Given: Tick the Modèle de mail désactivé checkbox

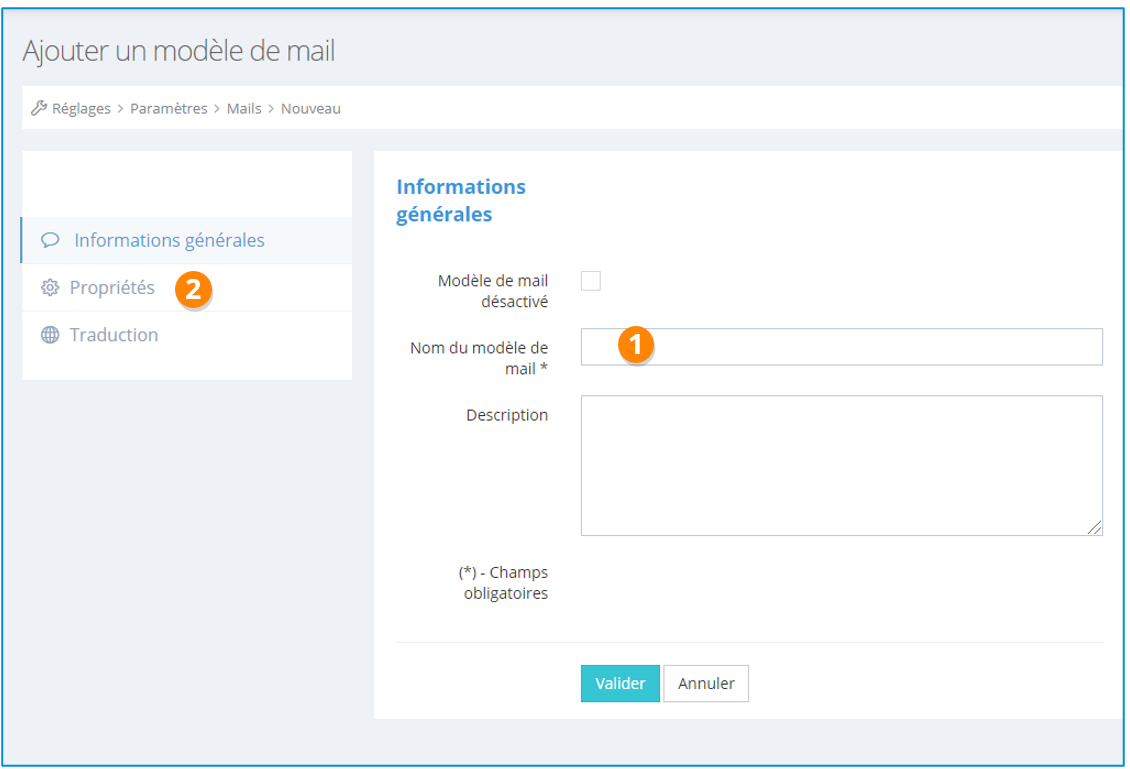Looking at the screenshot, I should [x=591, y=281].
